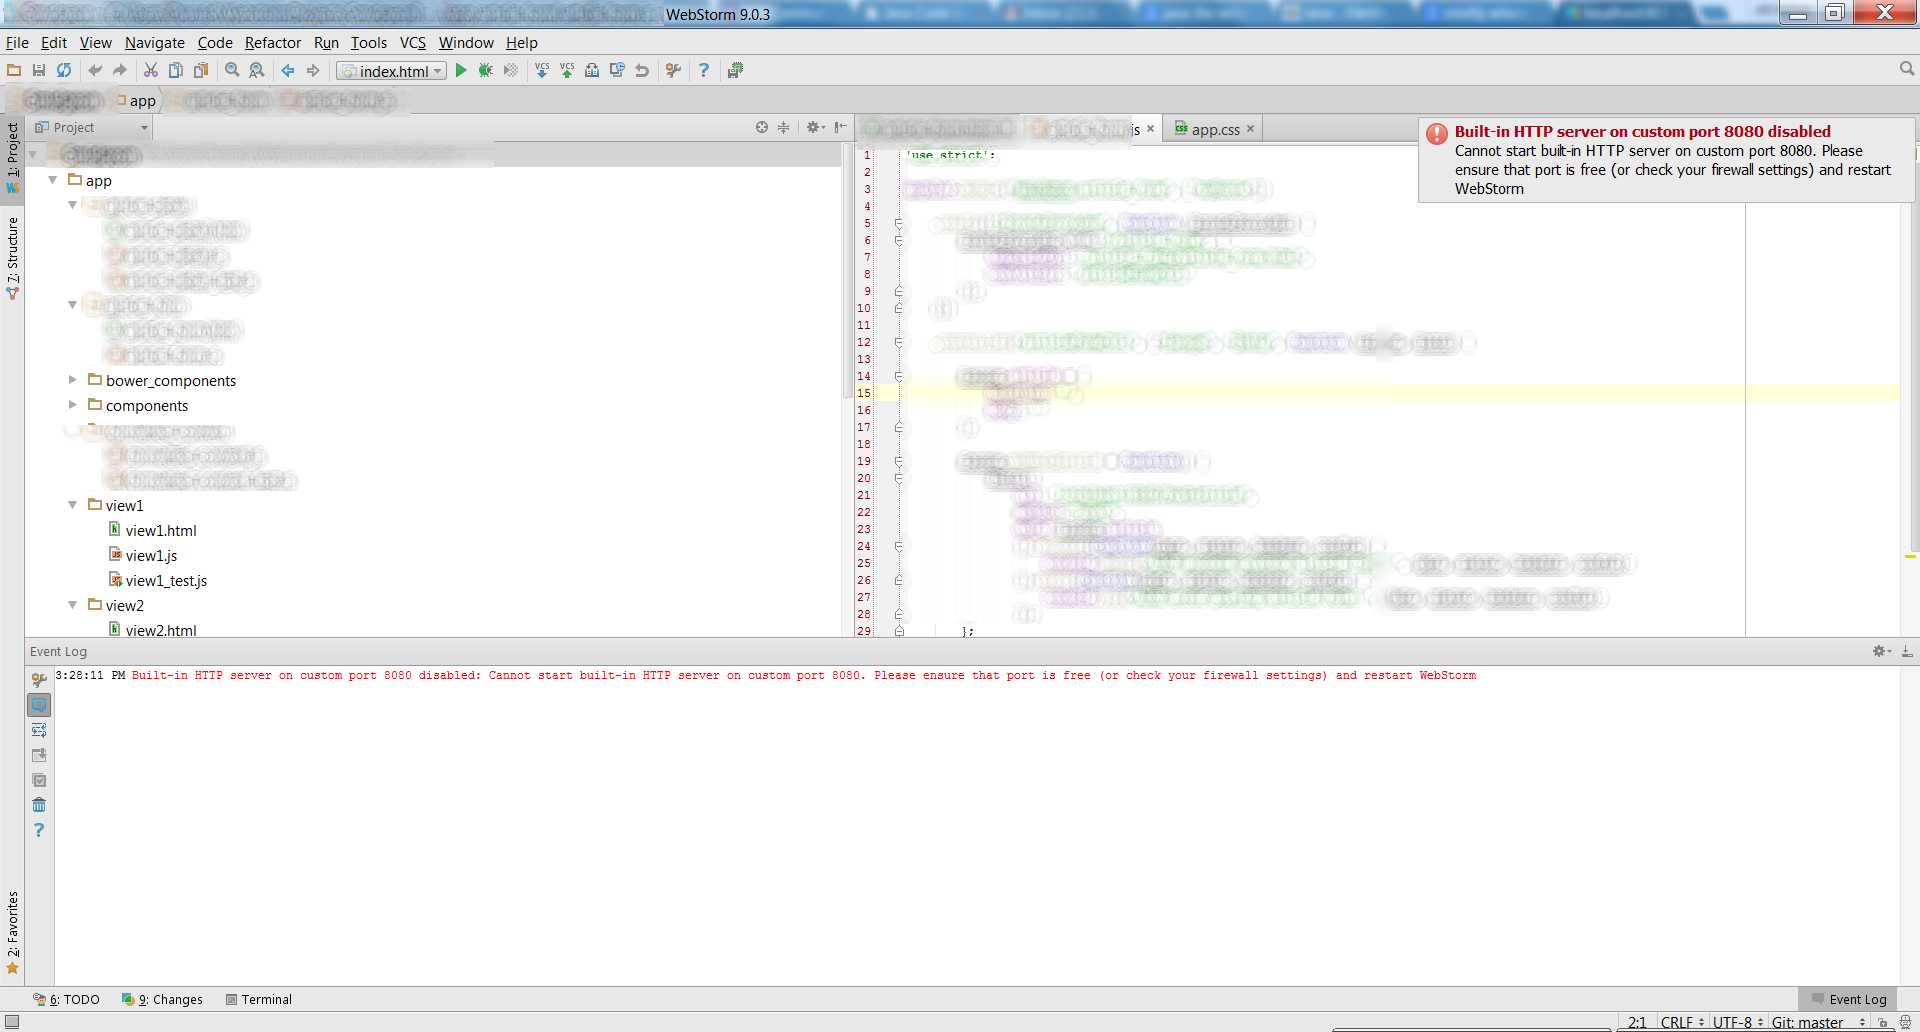
Task: Open the Event Log gear options dropdown
Action: 1881,651
